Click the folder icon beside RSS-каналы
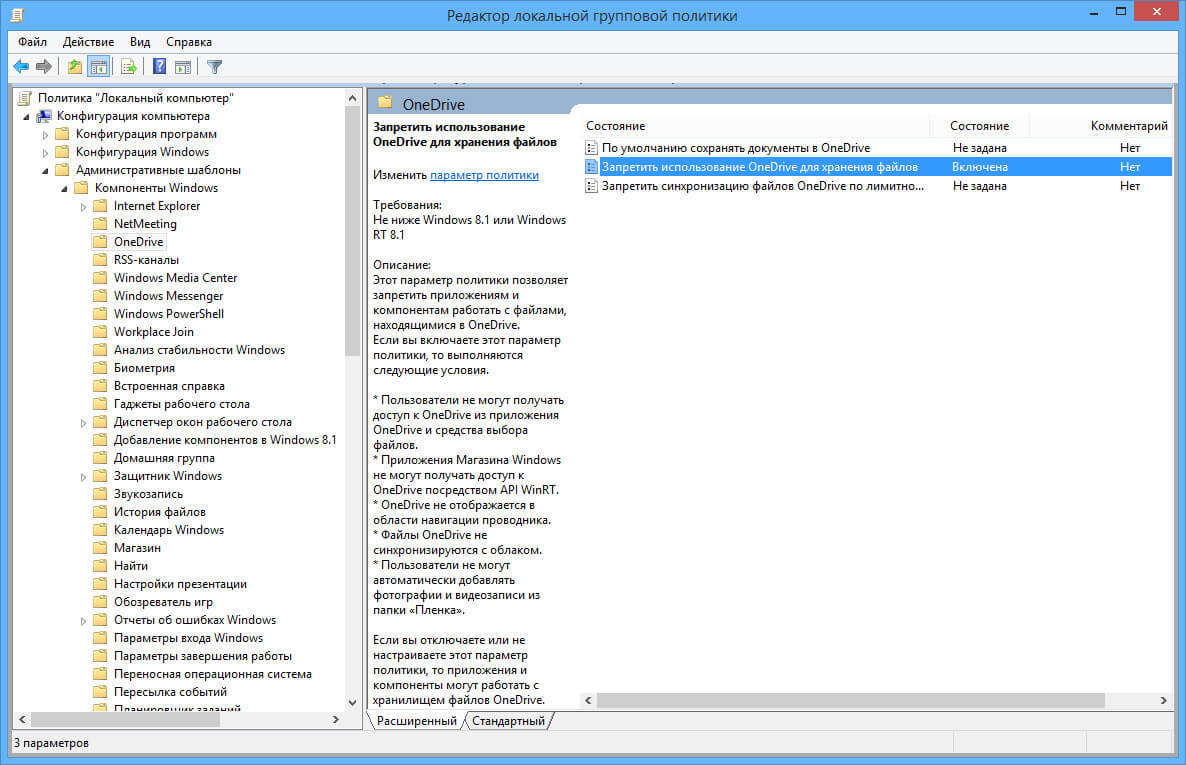 (x=100, y=260)
